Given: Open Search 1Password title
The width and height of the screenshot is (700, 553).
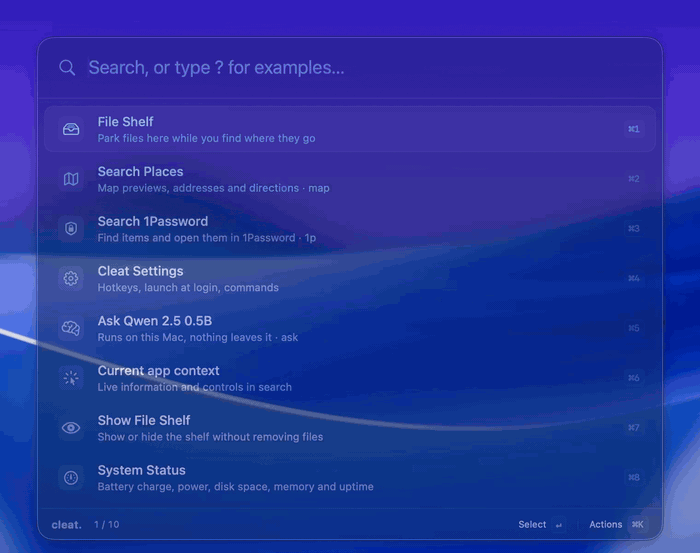Looking at the screenshot, I should (153, 221).
